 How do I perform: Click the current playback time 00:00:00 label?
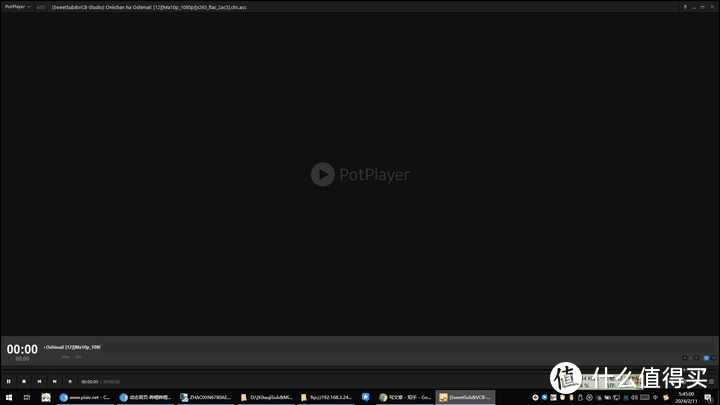(x=90, y=381)
